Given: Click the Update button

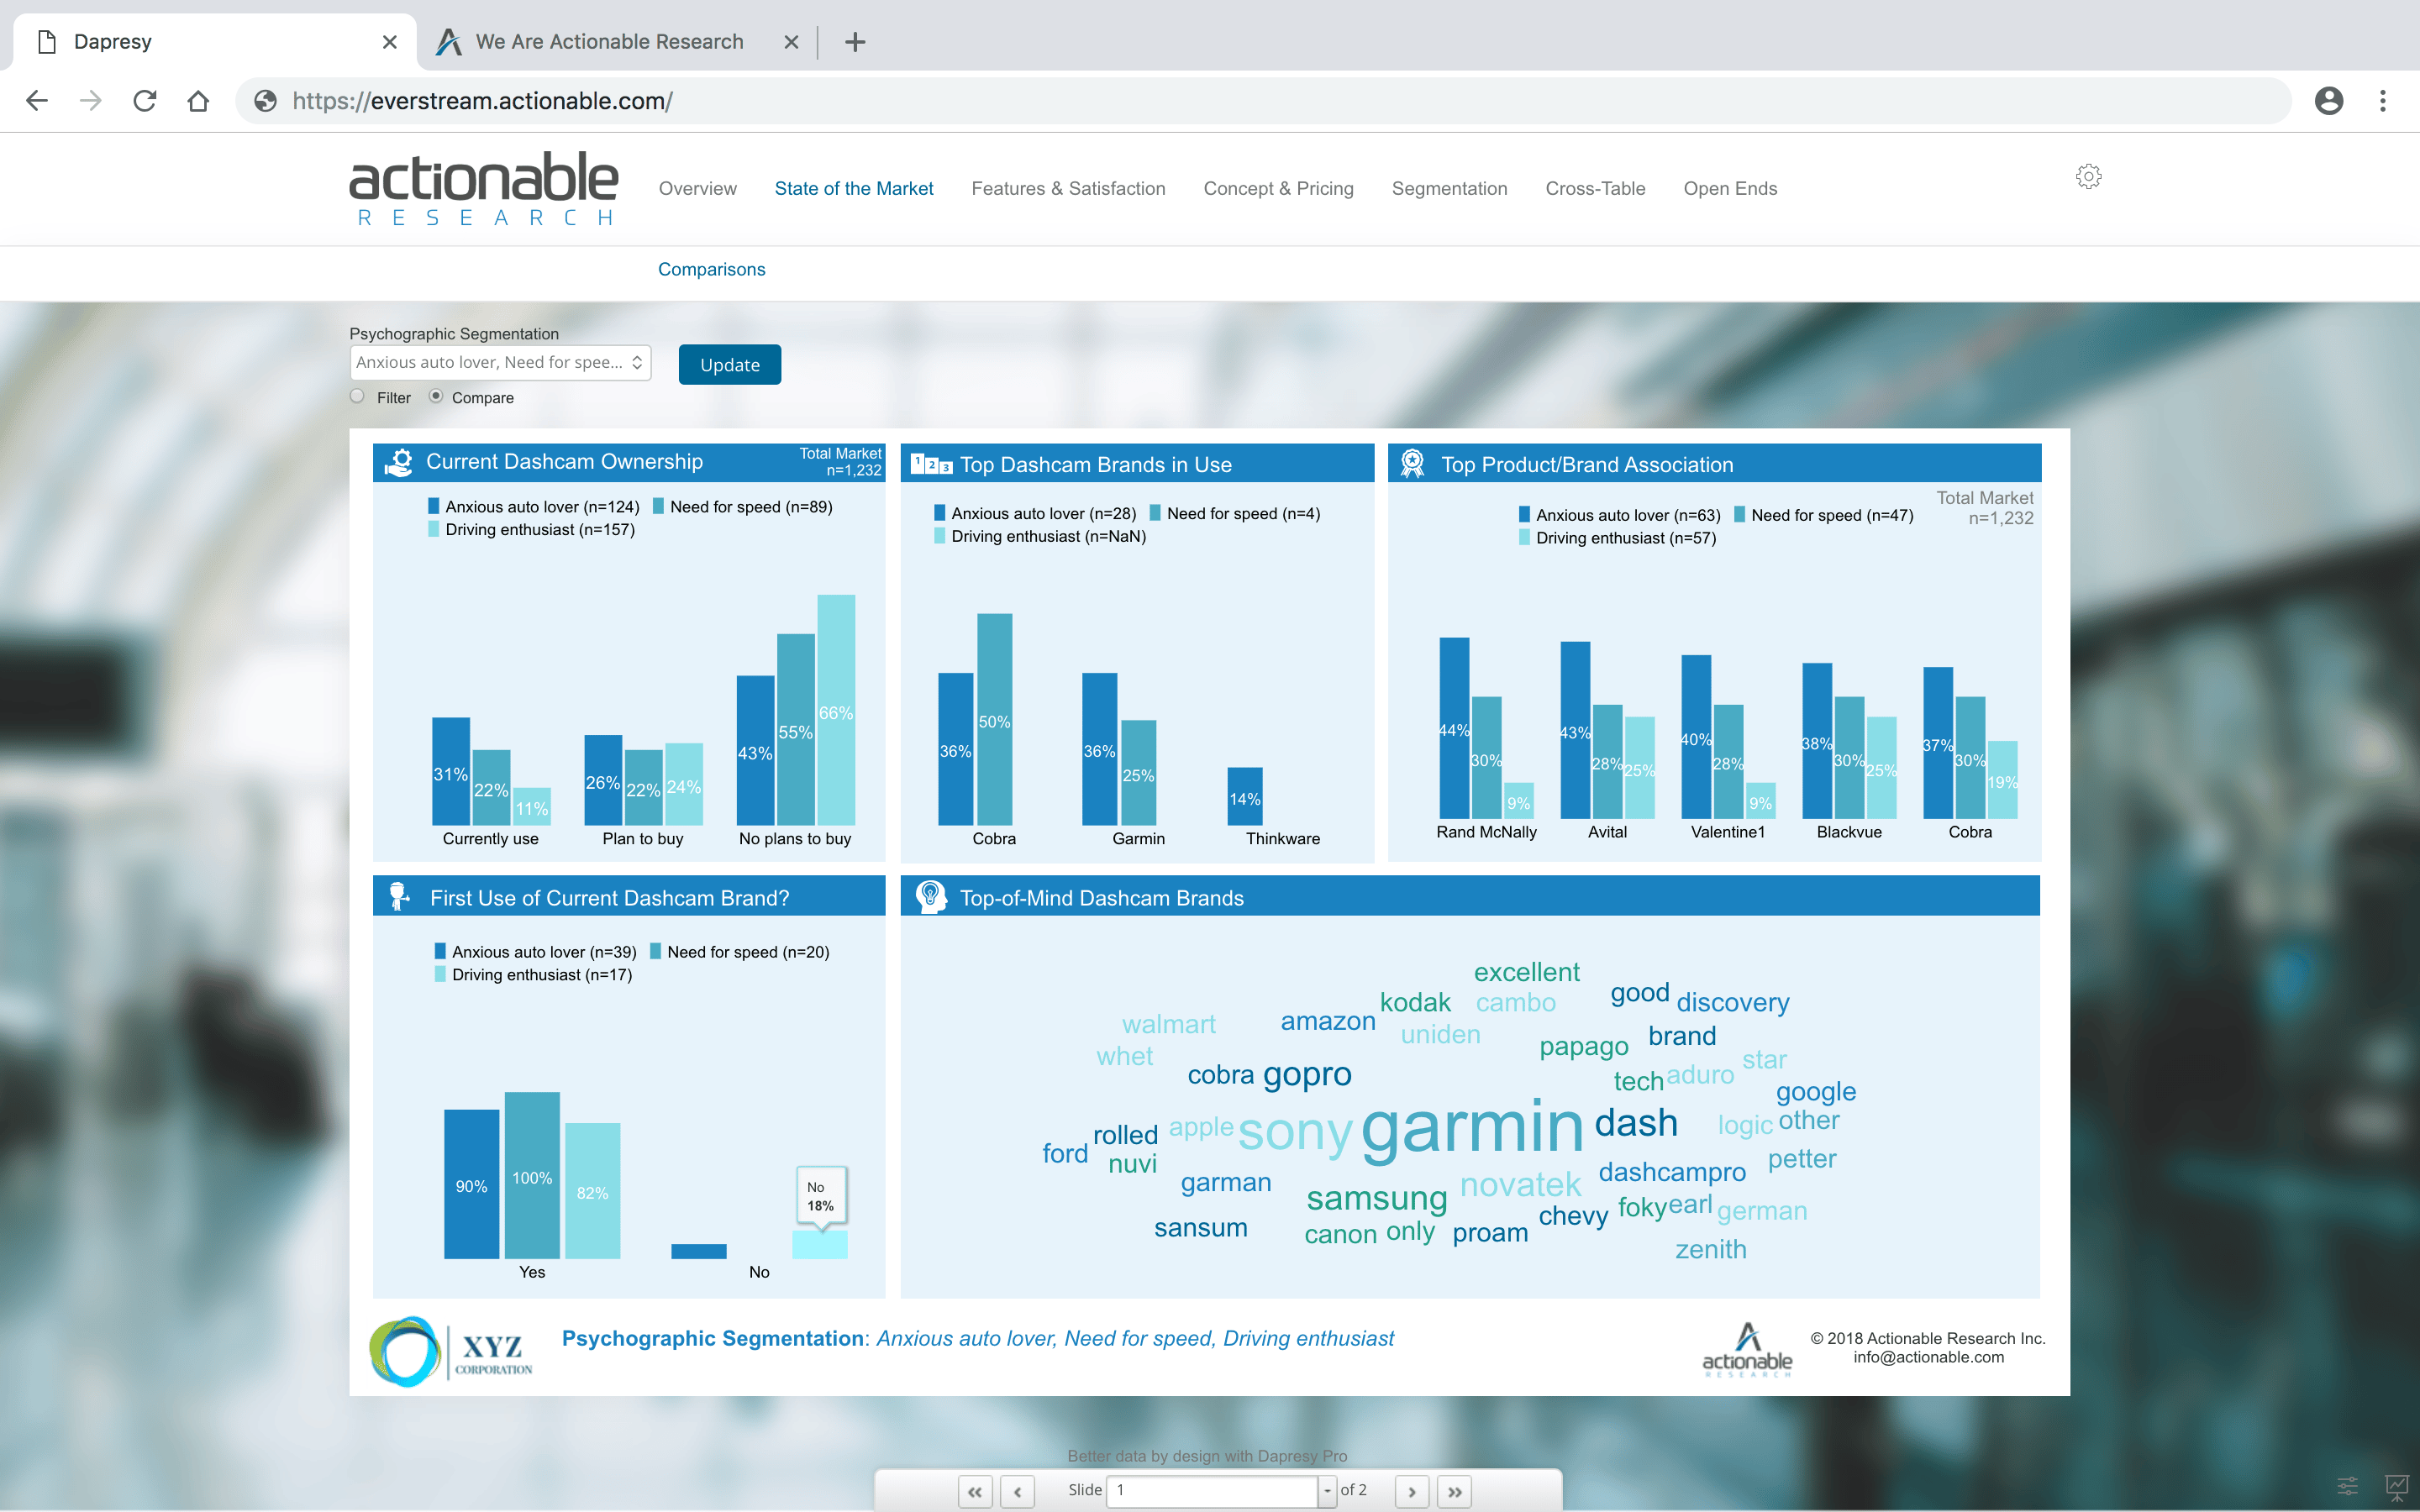Looking at the screenshot, I should (729, 365).
